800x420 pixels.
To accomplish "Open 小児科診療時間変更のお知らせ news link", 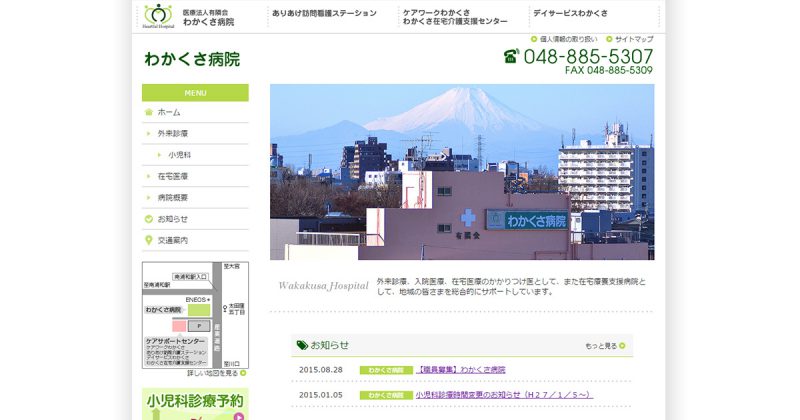I will 504,395.
